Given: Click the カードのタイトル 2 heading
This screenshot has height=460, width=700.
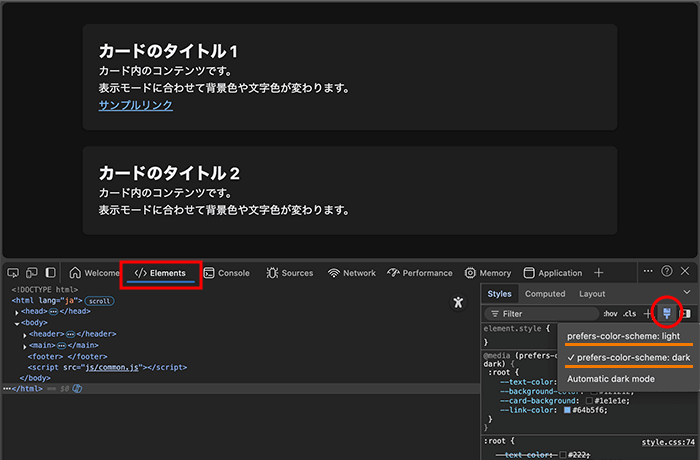Looking at the screenshot, I should point(169,173).
